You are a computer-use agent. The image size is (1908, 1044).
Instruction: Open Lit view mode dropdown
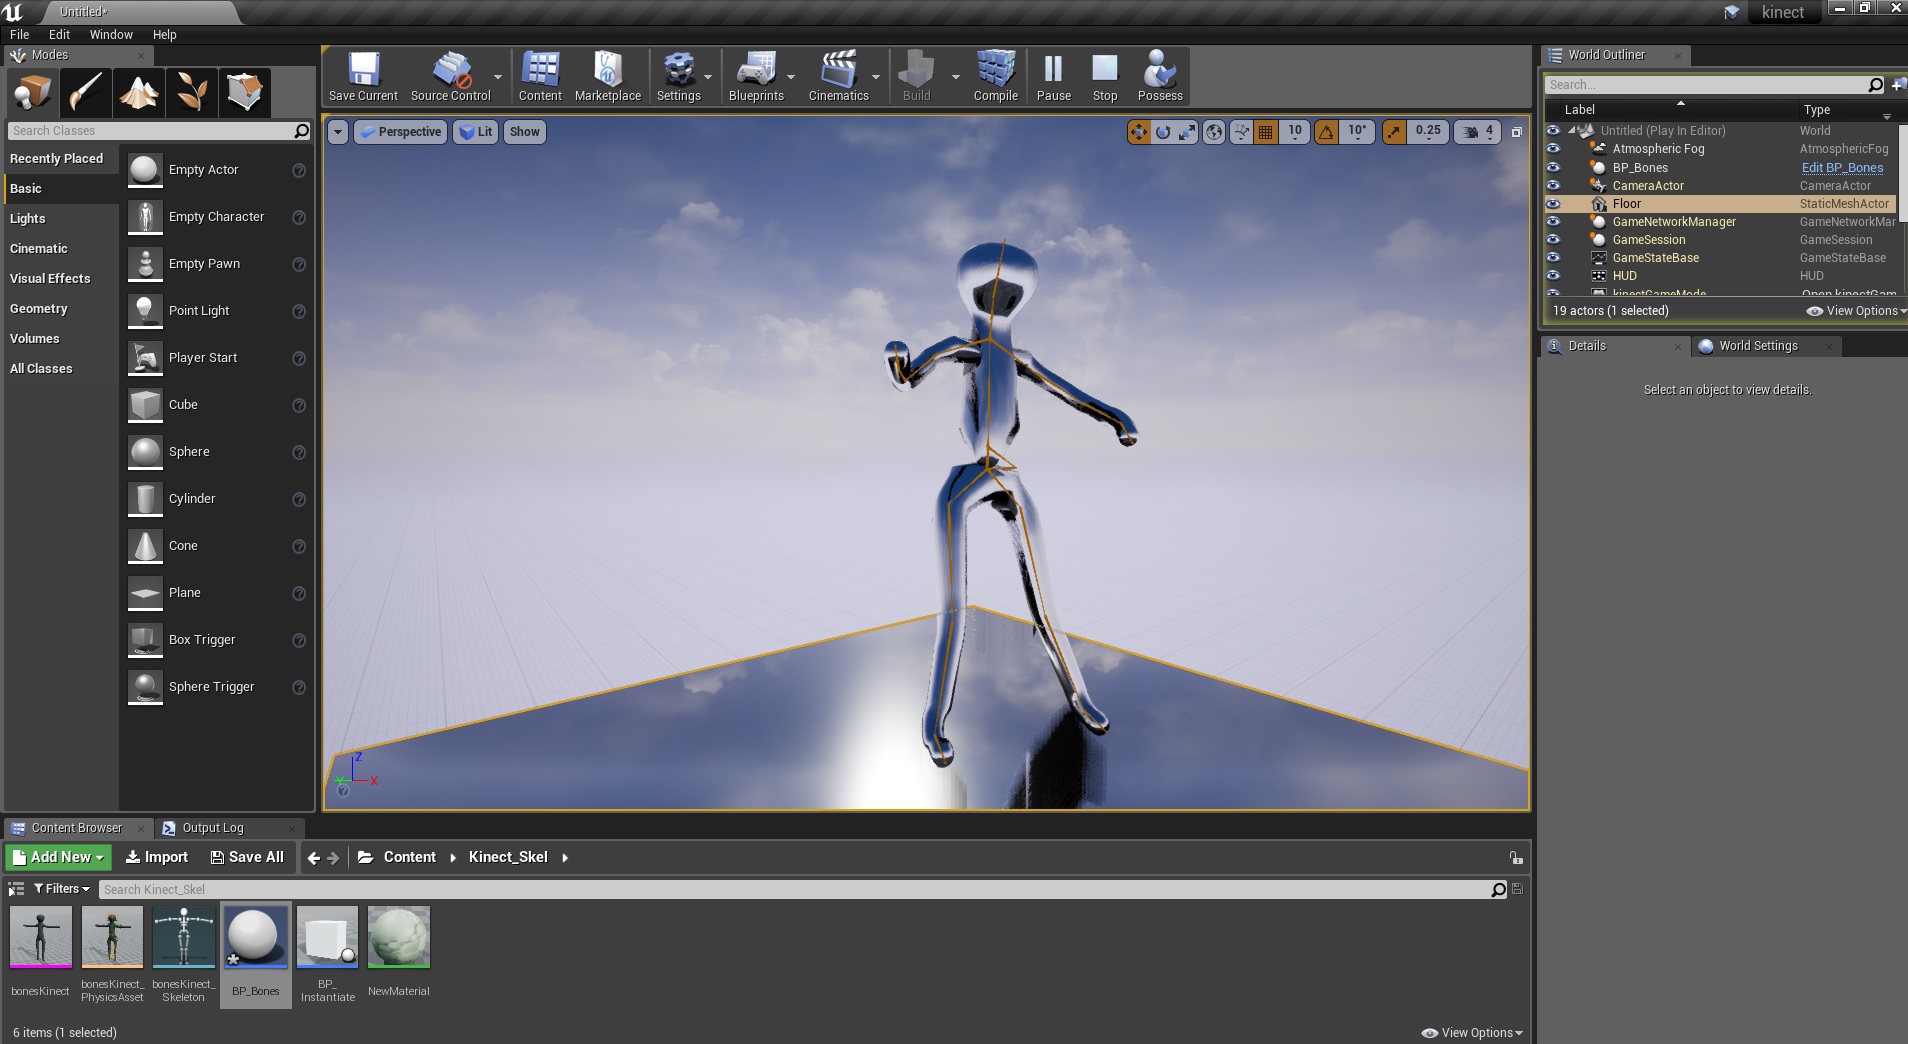pyautogui.click(x=476, y=132)
